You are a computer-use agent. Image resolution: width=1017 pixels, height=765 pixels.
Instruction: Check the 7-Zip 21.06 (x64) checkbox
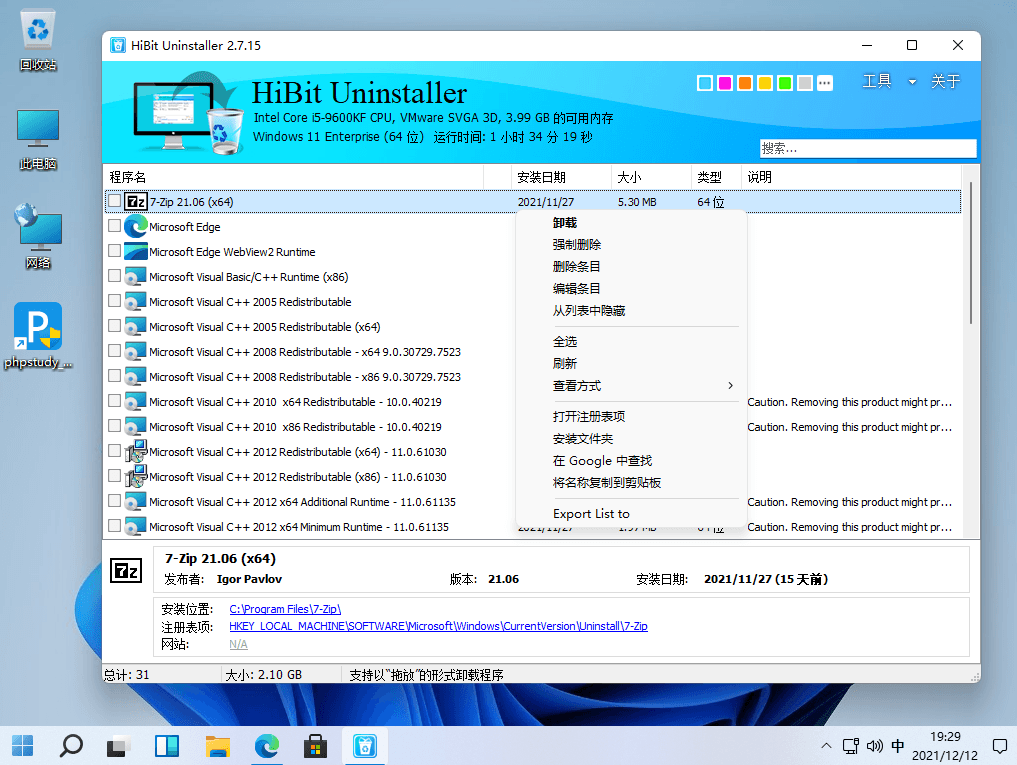pos(115,201)
